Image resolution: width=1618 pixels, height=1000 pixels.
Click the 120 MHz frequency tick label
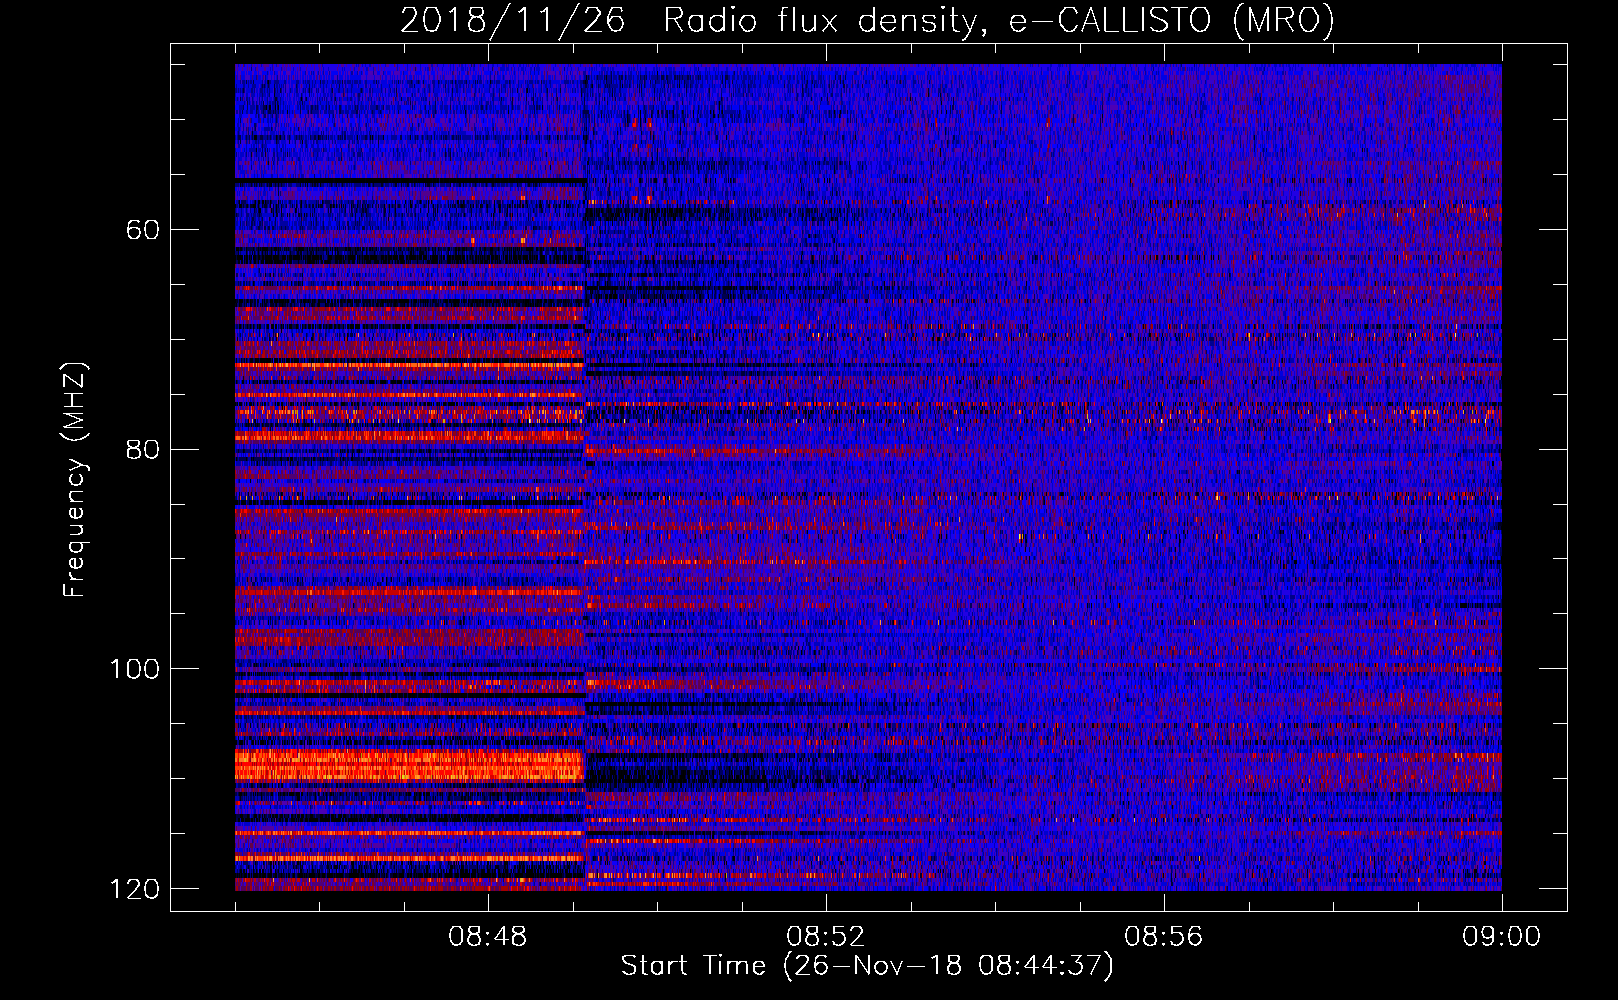coord(134,889)
